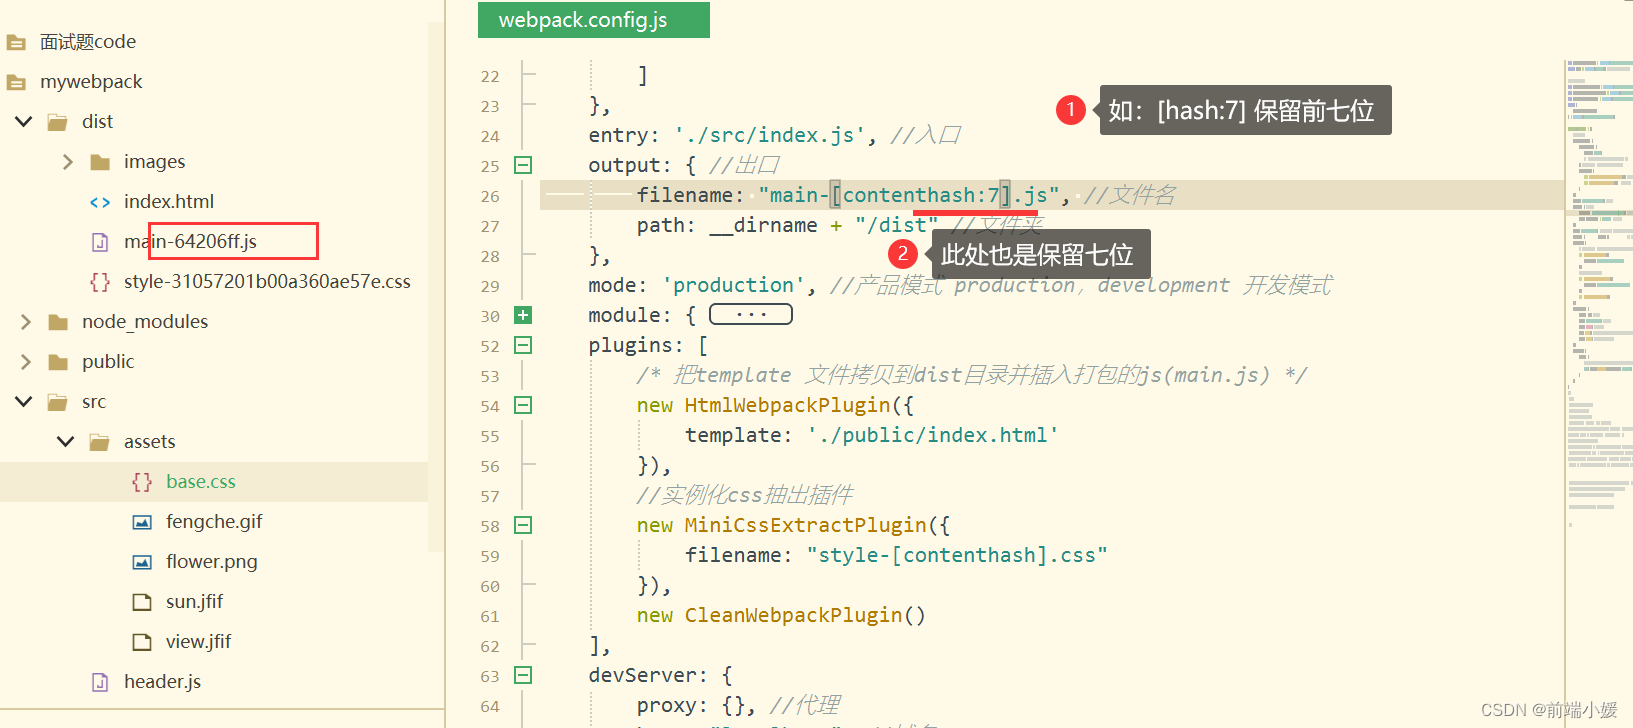Expand the collapsed module ellipsis placeholder
This screenshot has width=1633, height=728.
pos(751,315)
